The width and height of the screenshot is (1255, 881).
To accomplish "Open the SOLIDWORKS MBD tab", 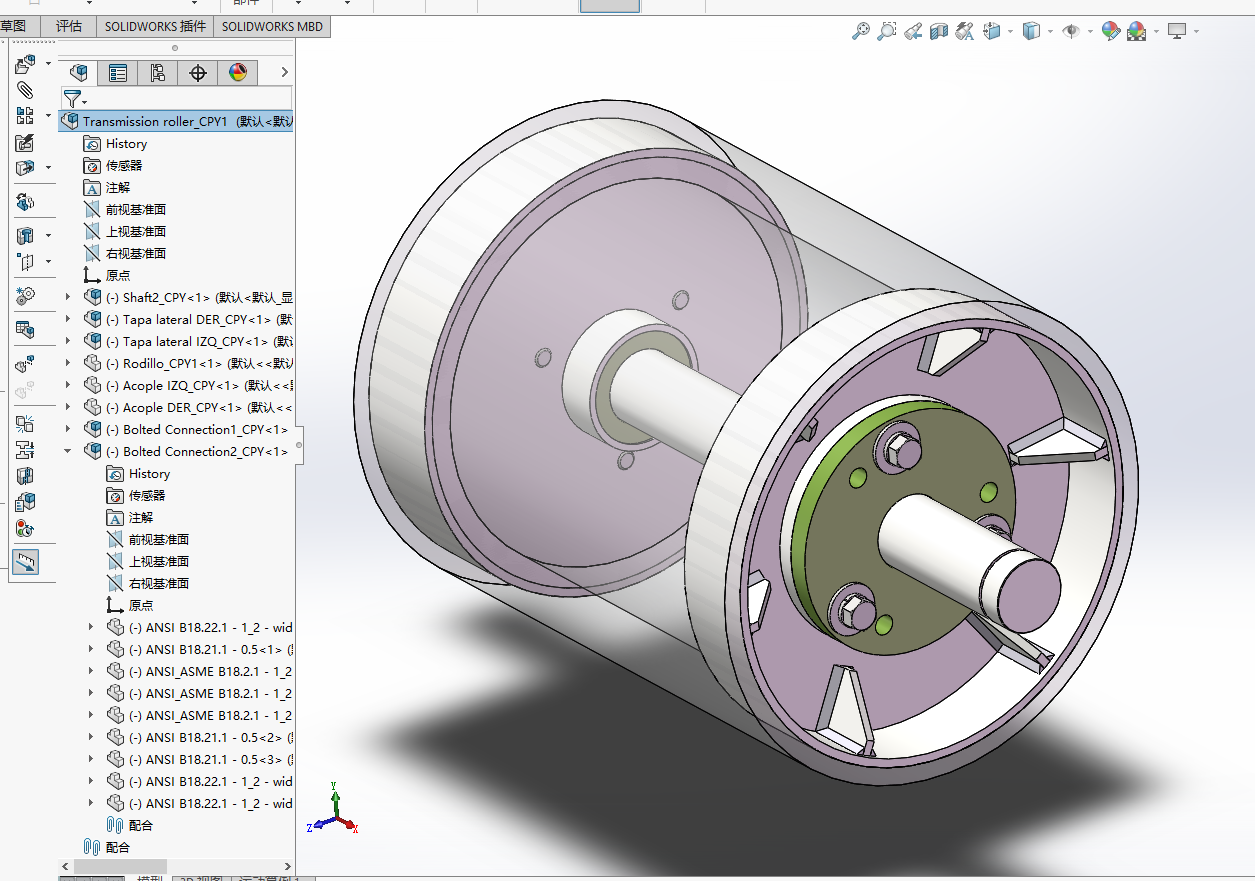I will [x=272, y=27].
